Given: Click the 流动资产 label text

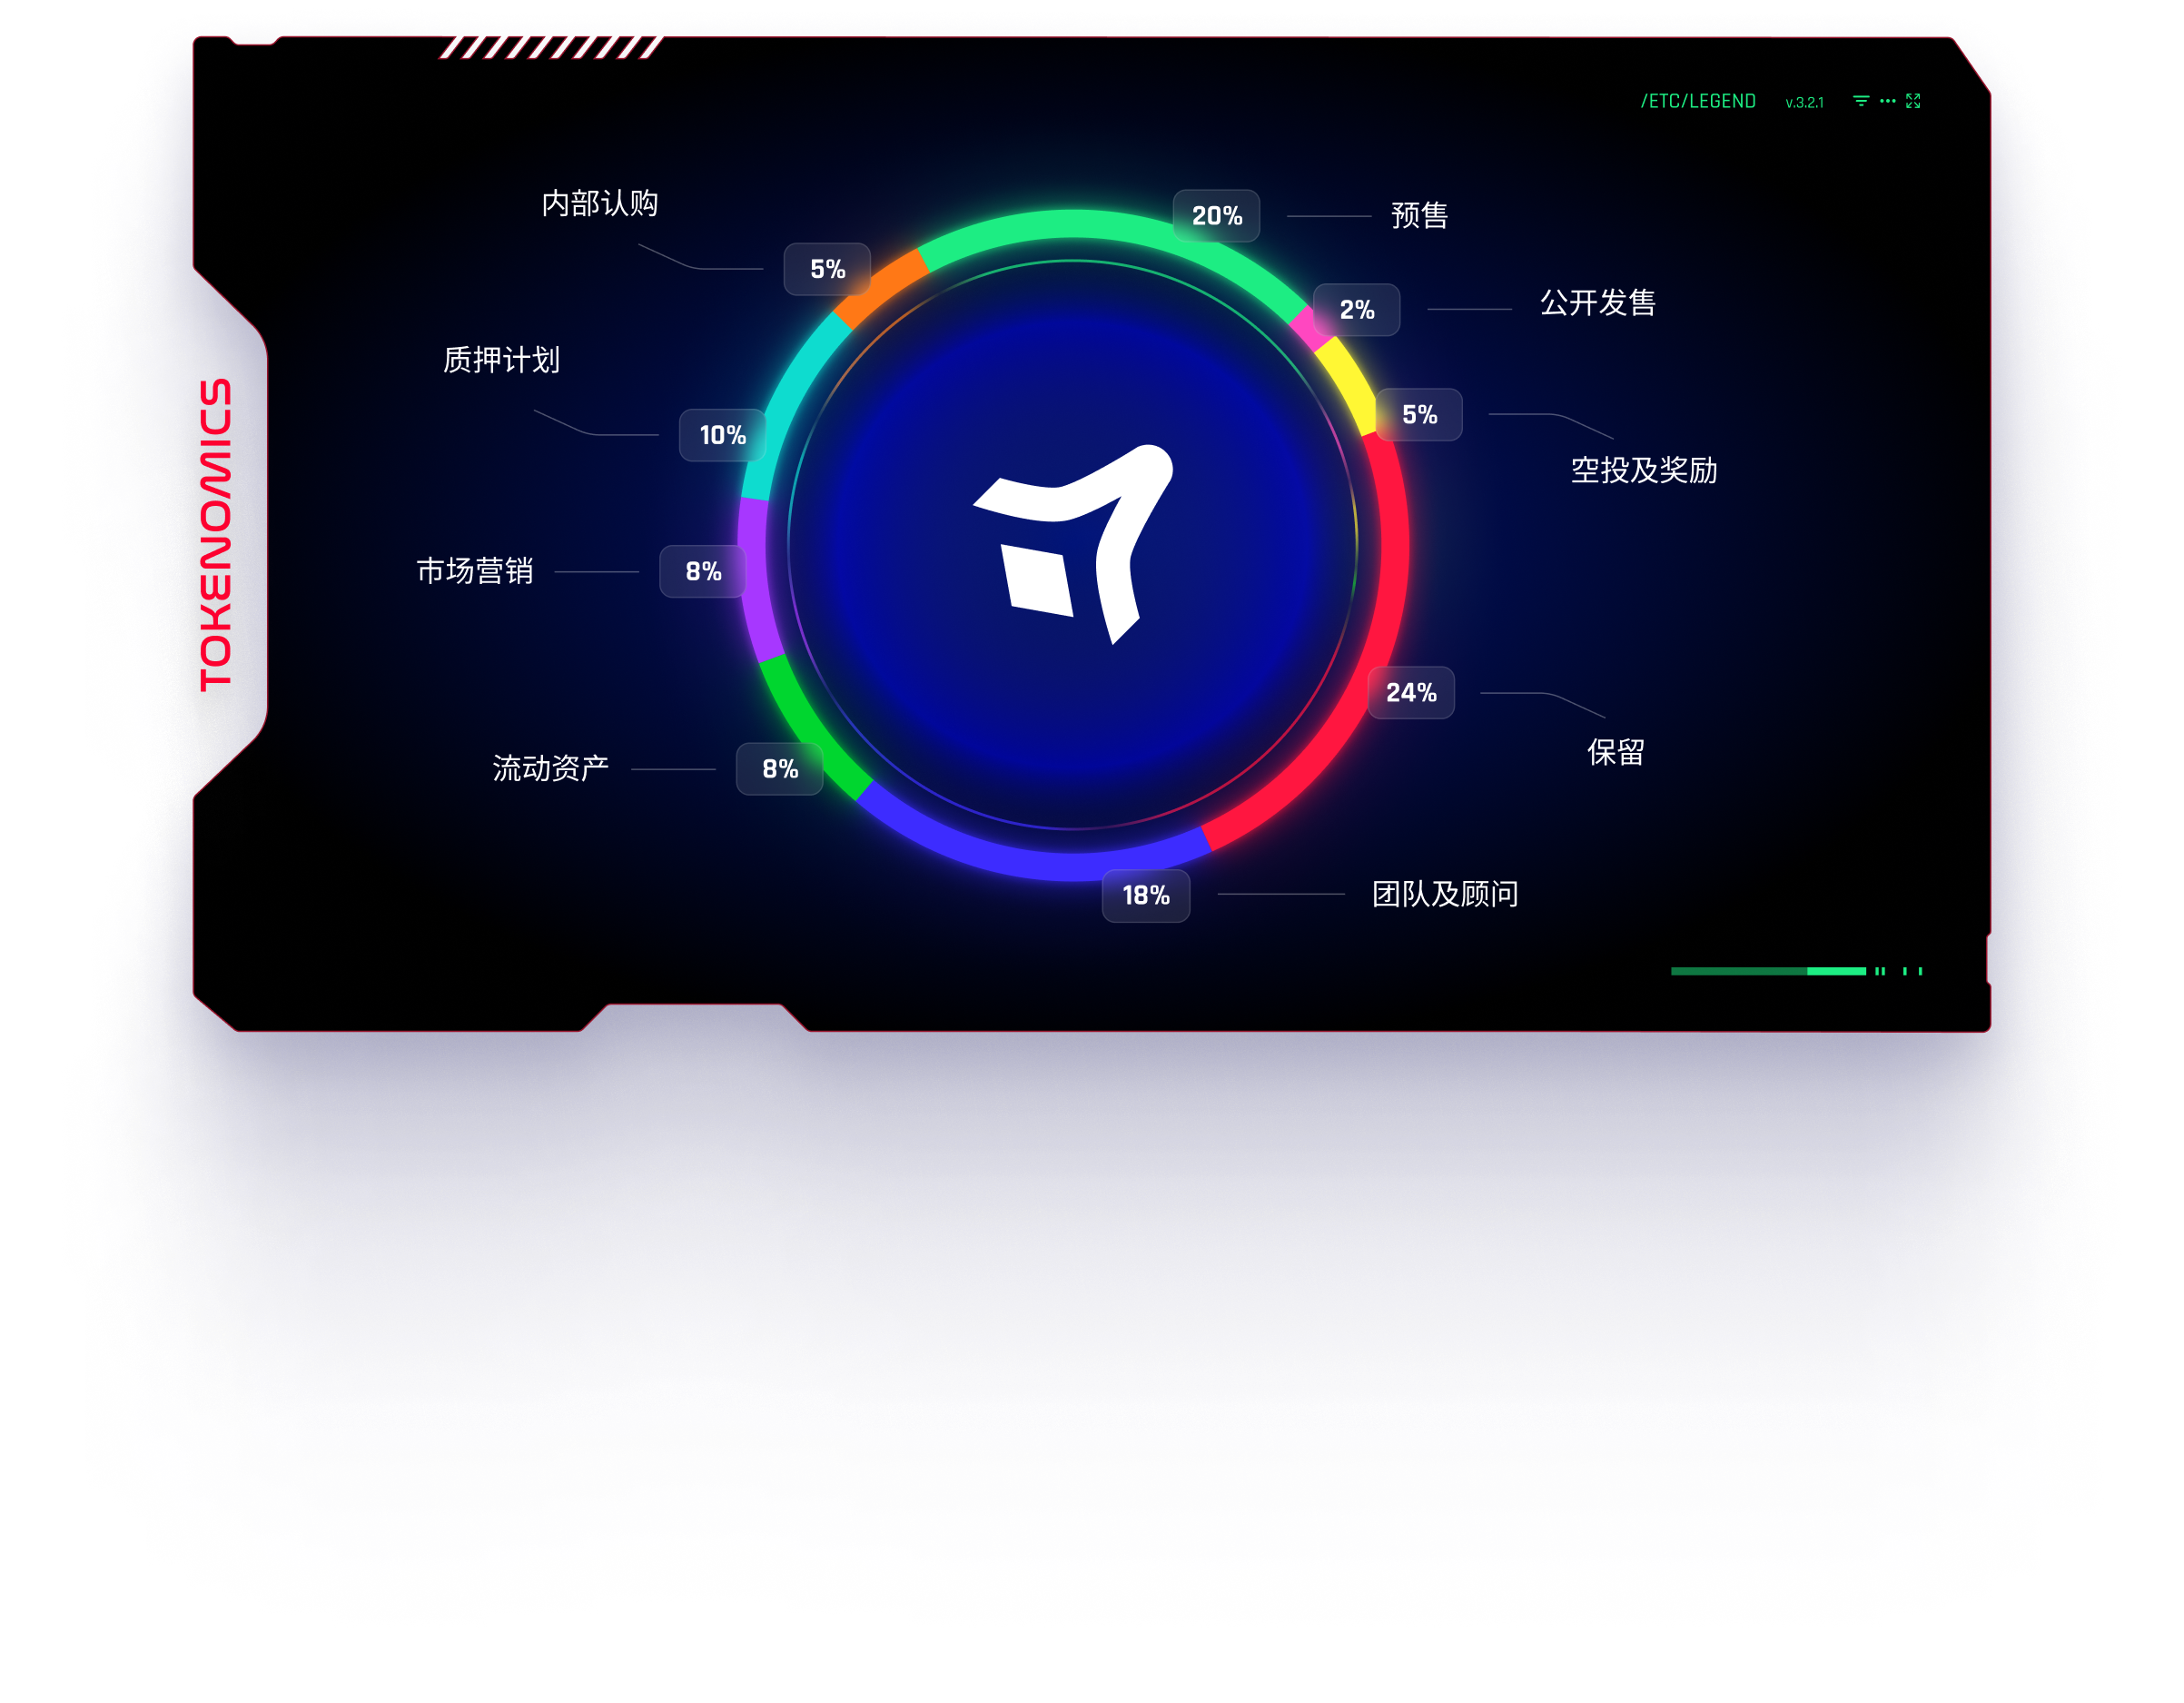Looking at the screenshot, I should [x=550, y=768].
